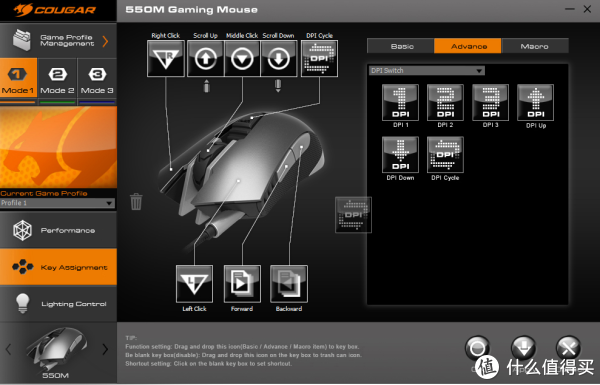Click the Forward key assignment box
The width and height of the screenshot is (600, 385).
pos(242,284)
